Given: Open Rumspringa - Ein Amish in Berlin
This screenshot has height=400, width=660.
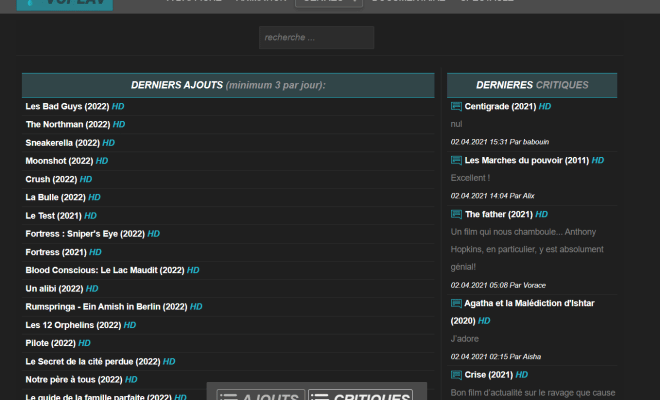Looking at the screenshot, I should pos(106,307).
